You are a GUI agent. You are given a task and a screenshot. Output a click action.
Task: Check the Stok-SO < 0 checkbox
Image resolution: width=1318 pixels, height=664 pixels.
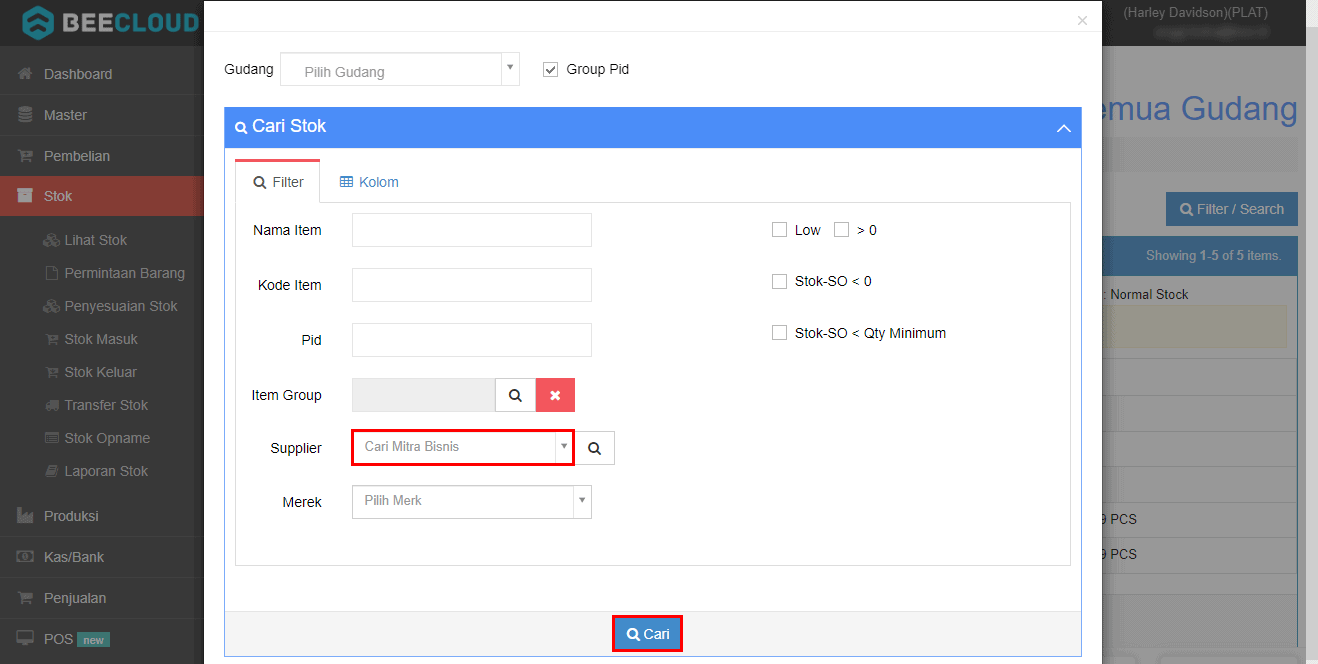point(779,281)
